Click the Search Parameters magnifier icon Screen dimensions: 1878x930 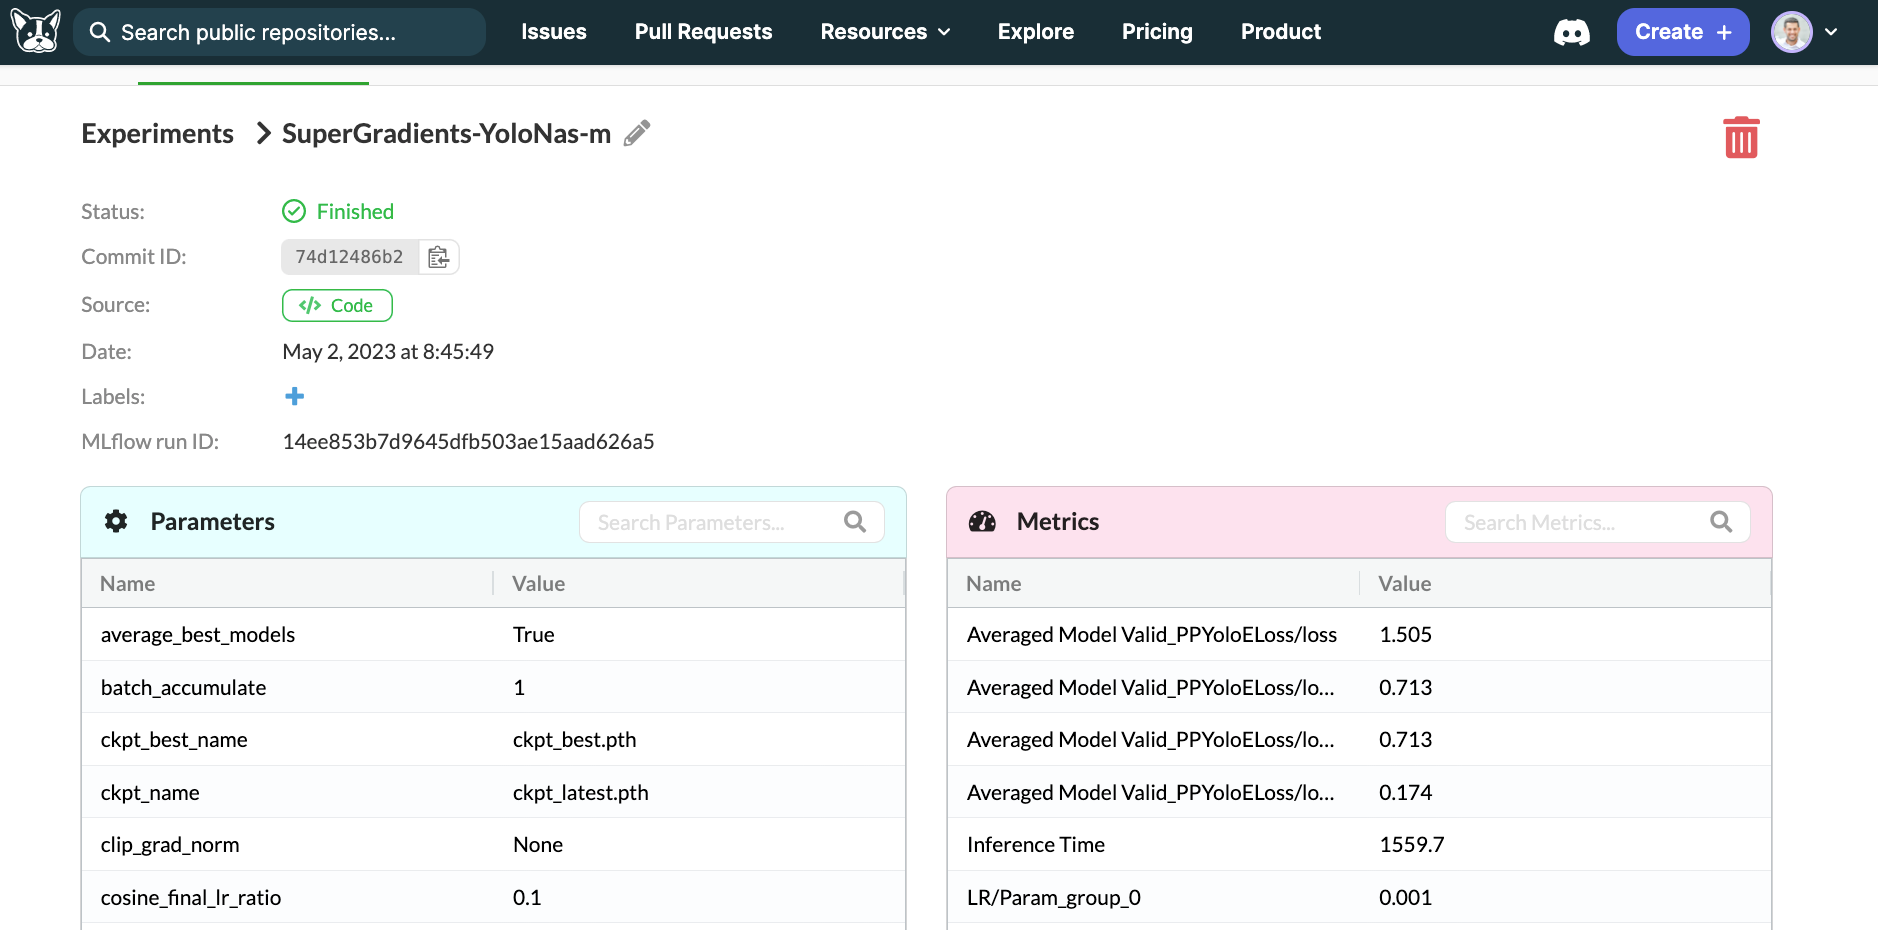(855, 522)
